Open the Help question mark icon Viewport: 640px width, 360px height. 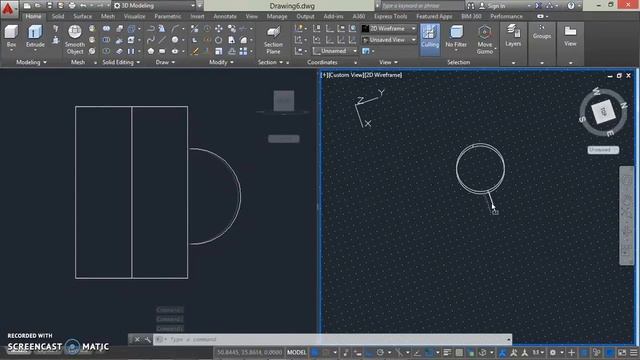(x=571, y=5)
